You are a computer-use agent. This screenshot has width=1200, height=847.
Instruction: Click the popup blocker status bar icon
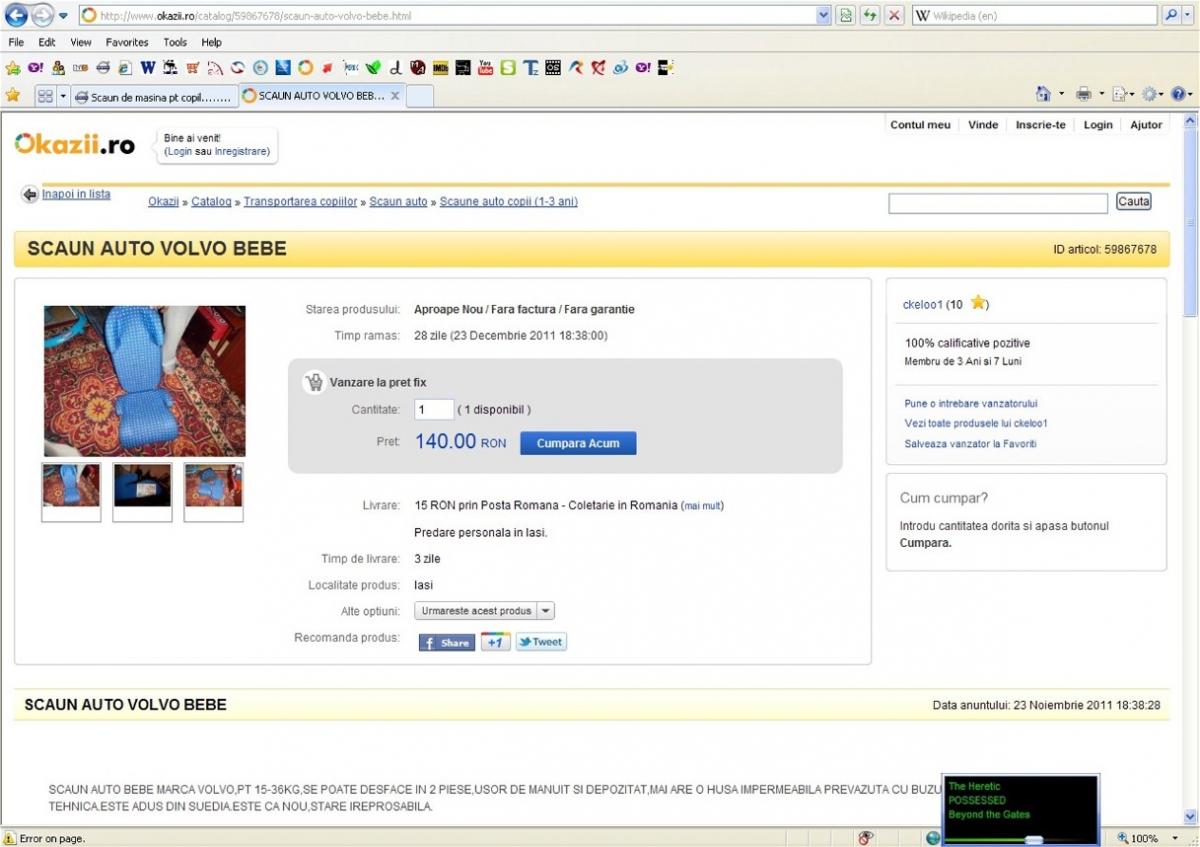coord(866,838)
